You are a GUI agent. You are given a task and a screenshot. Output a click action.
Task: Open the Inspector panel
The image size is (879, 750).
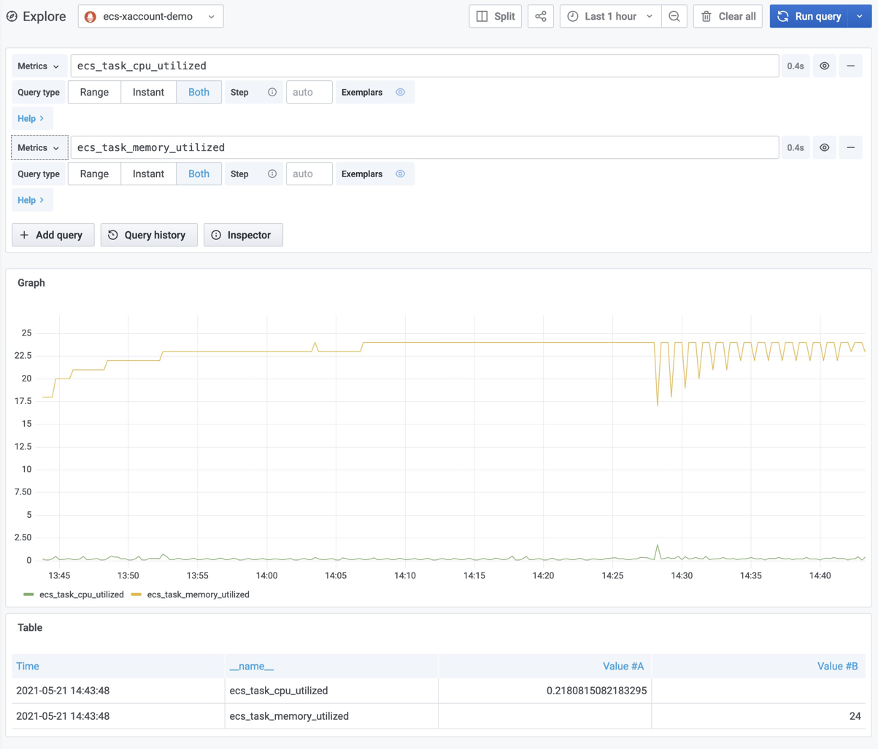[243, 235]
